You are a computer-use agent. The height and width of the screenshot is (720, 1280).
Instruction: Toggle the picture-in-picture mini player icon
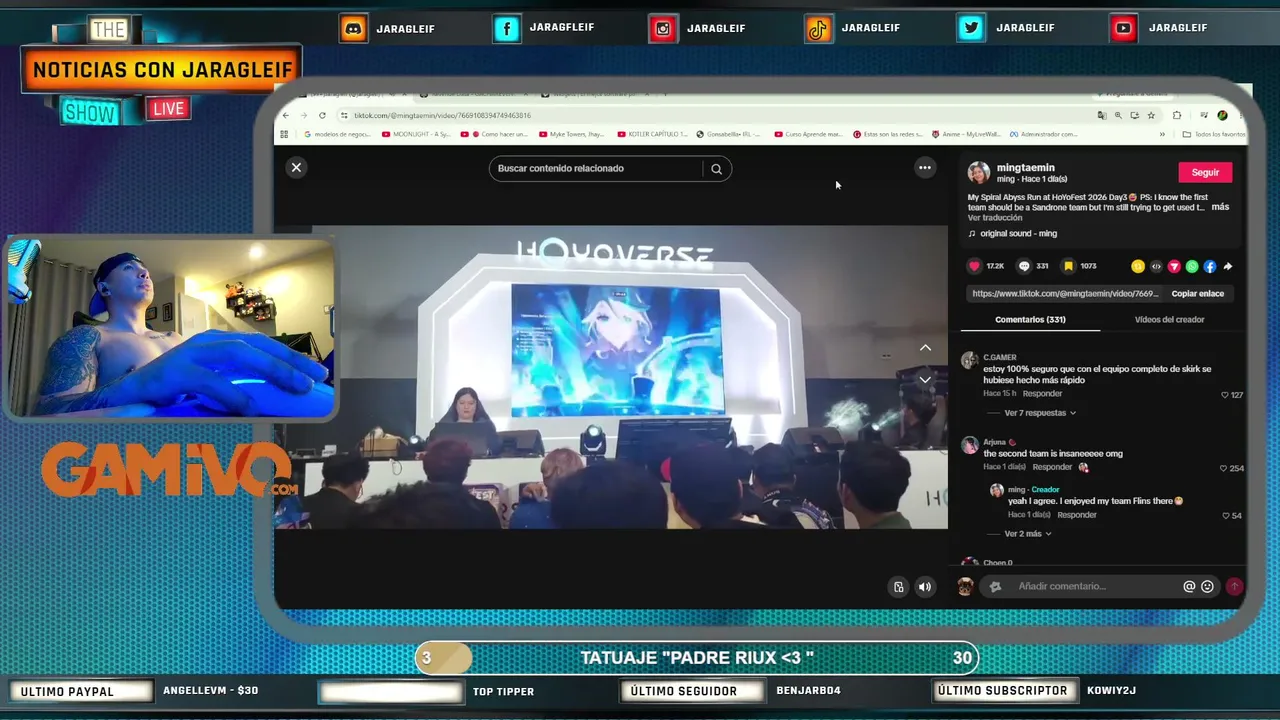898,587
